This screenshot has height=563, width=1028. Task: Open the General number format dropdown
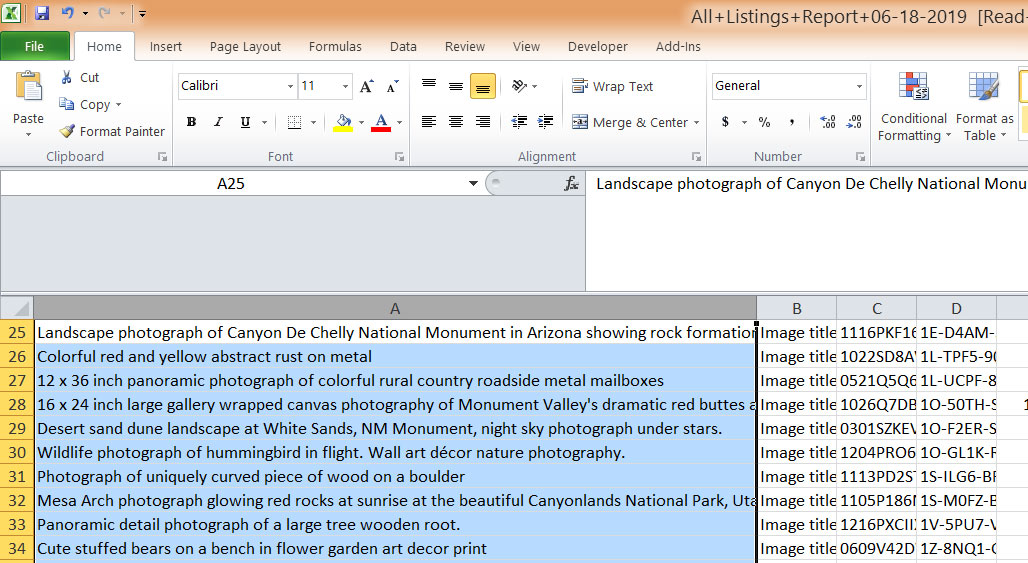(x=859, y=87)
